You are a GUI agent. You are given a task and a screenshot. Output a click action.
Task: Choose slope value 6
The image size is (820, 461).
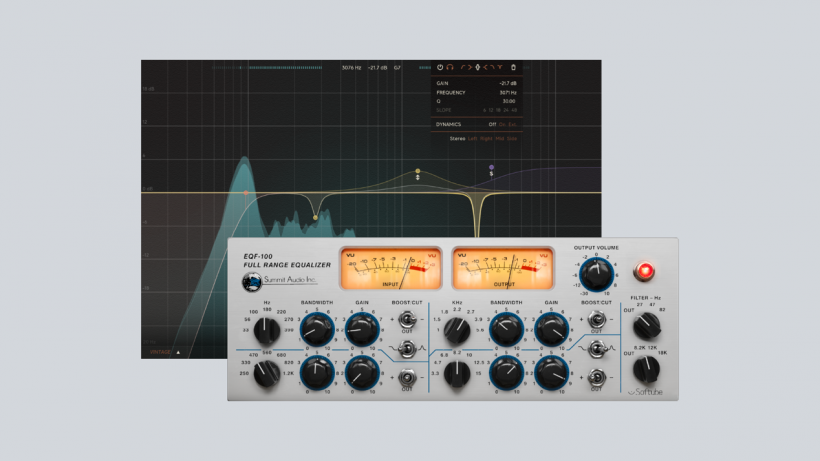click(x=484, y=110)
